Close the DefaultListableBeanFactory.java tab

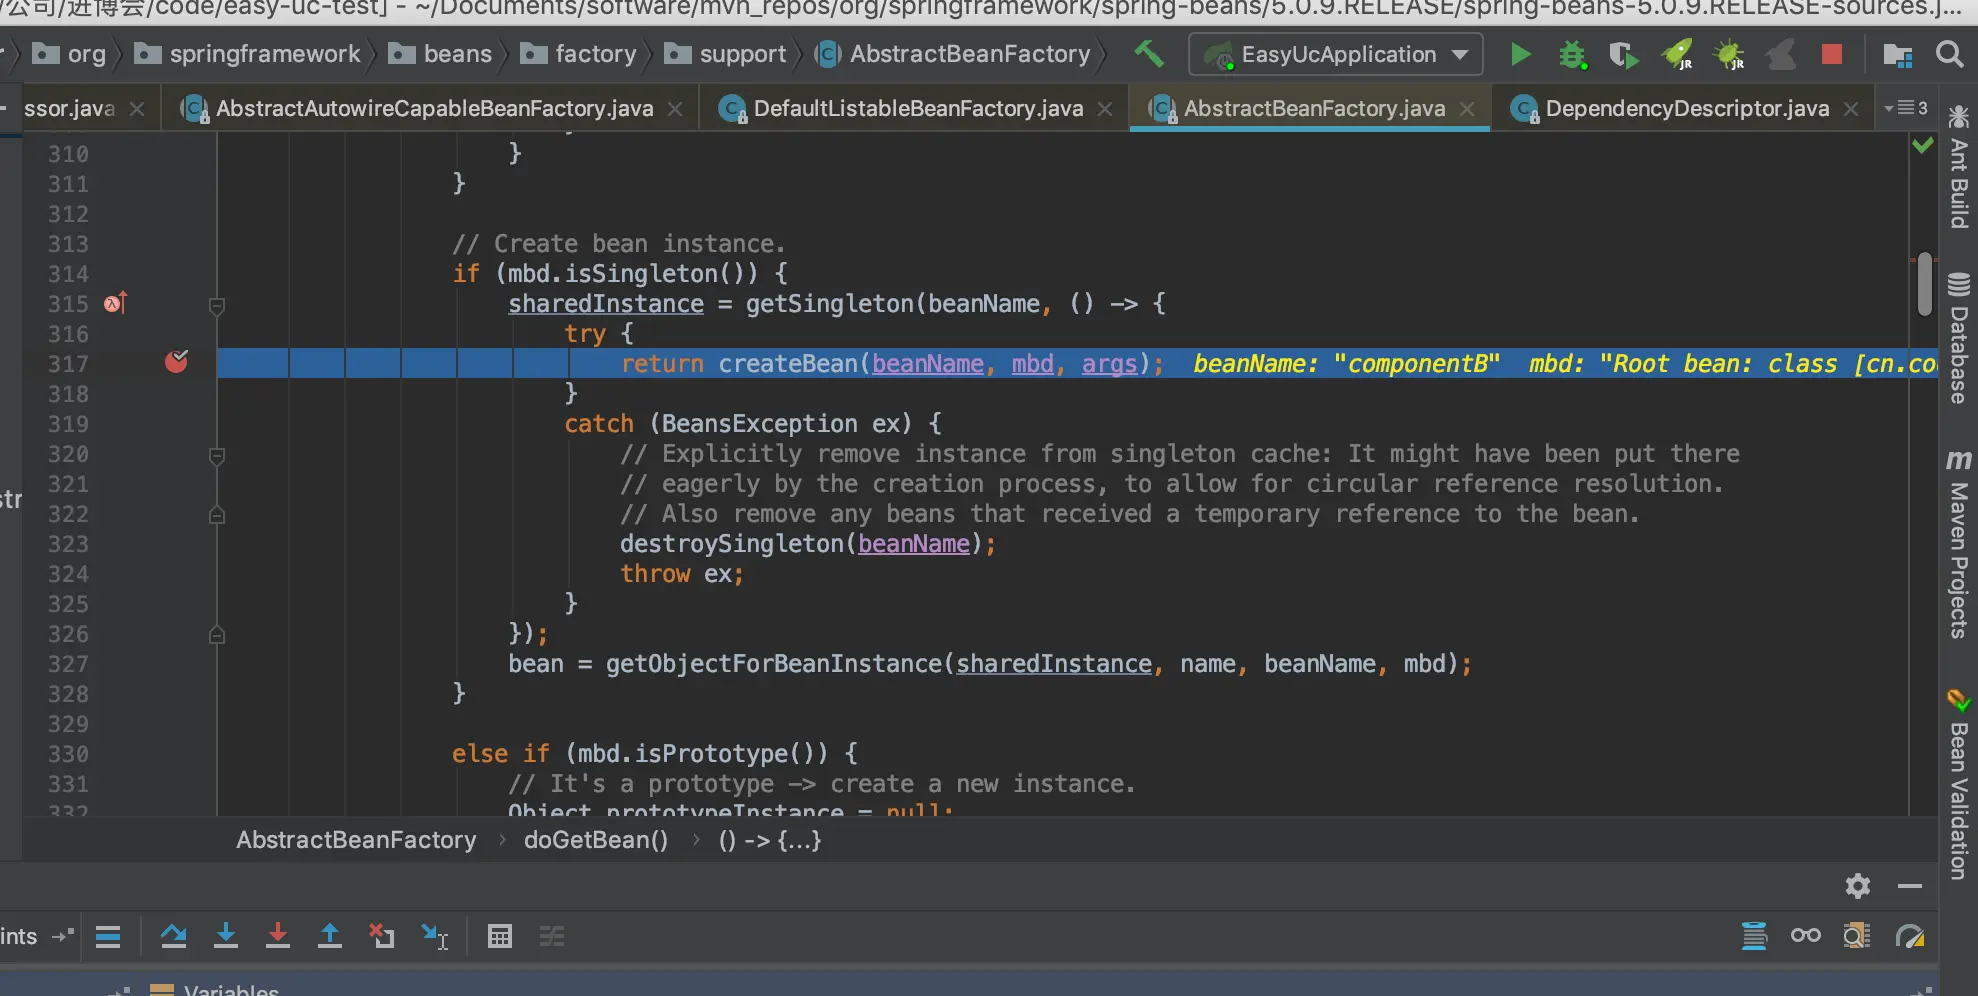coord(1105,109)
